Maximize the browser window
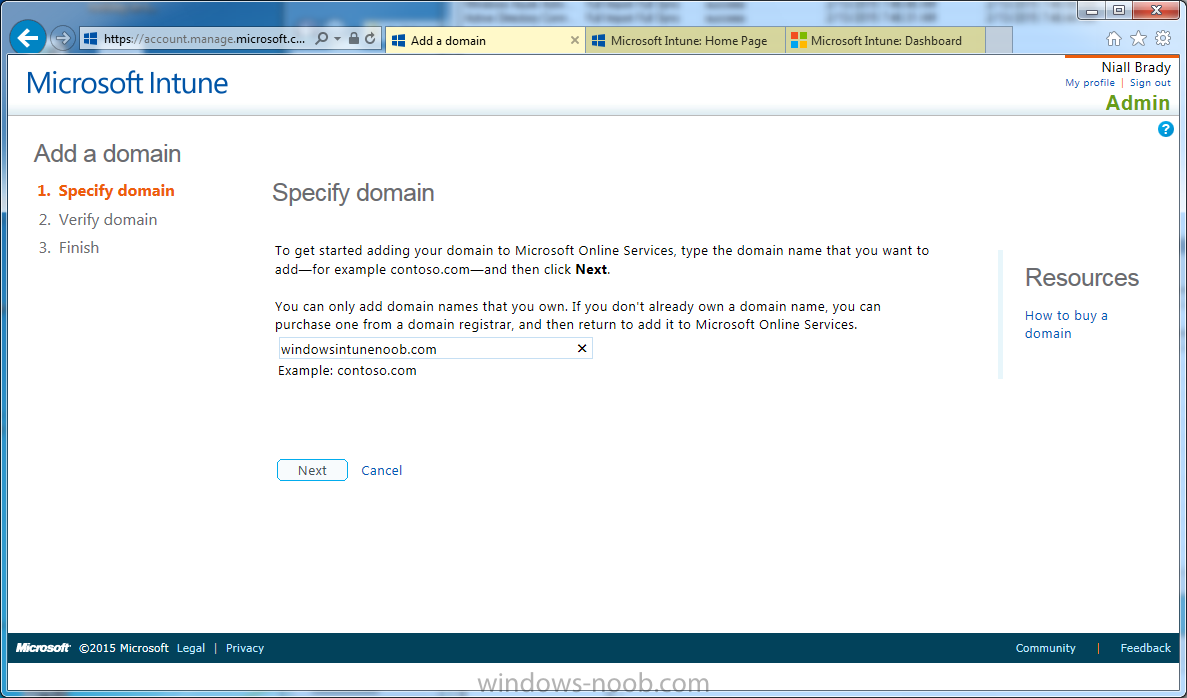The image size is (1187, 698). click(x=1119, y=11)
